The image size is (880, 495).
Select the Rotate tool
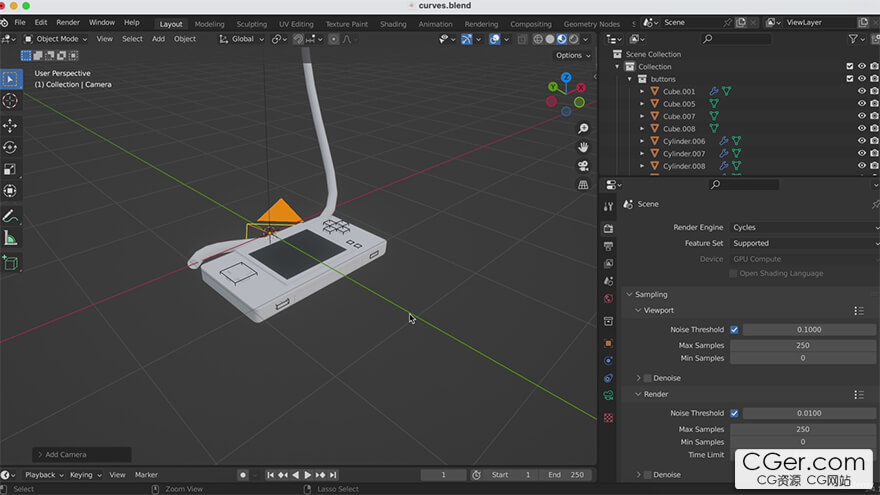click(x=10, y=147)
